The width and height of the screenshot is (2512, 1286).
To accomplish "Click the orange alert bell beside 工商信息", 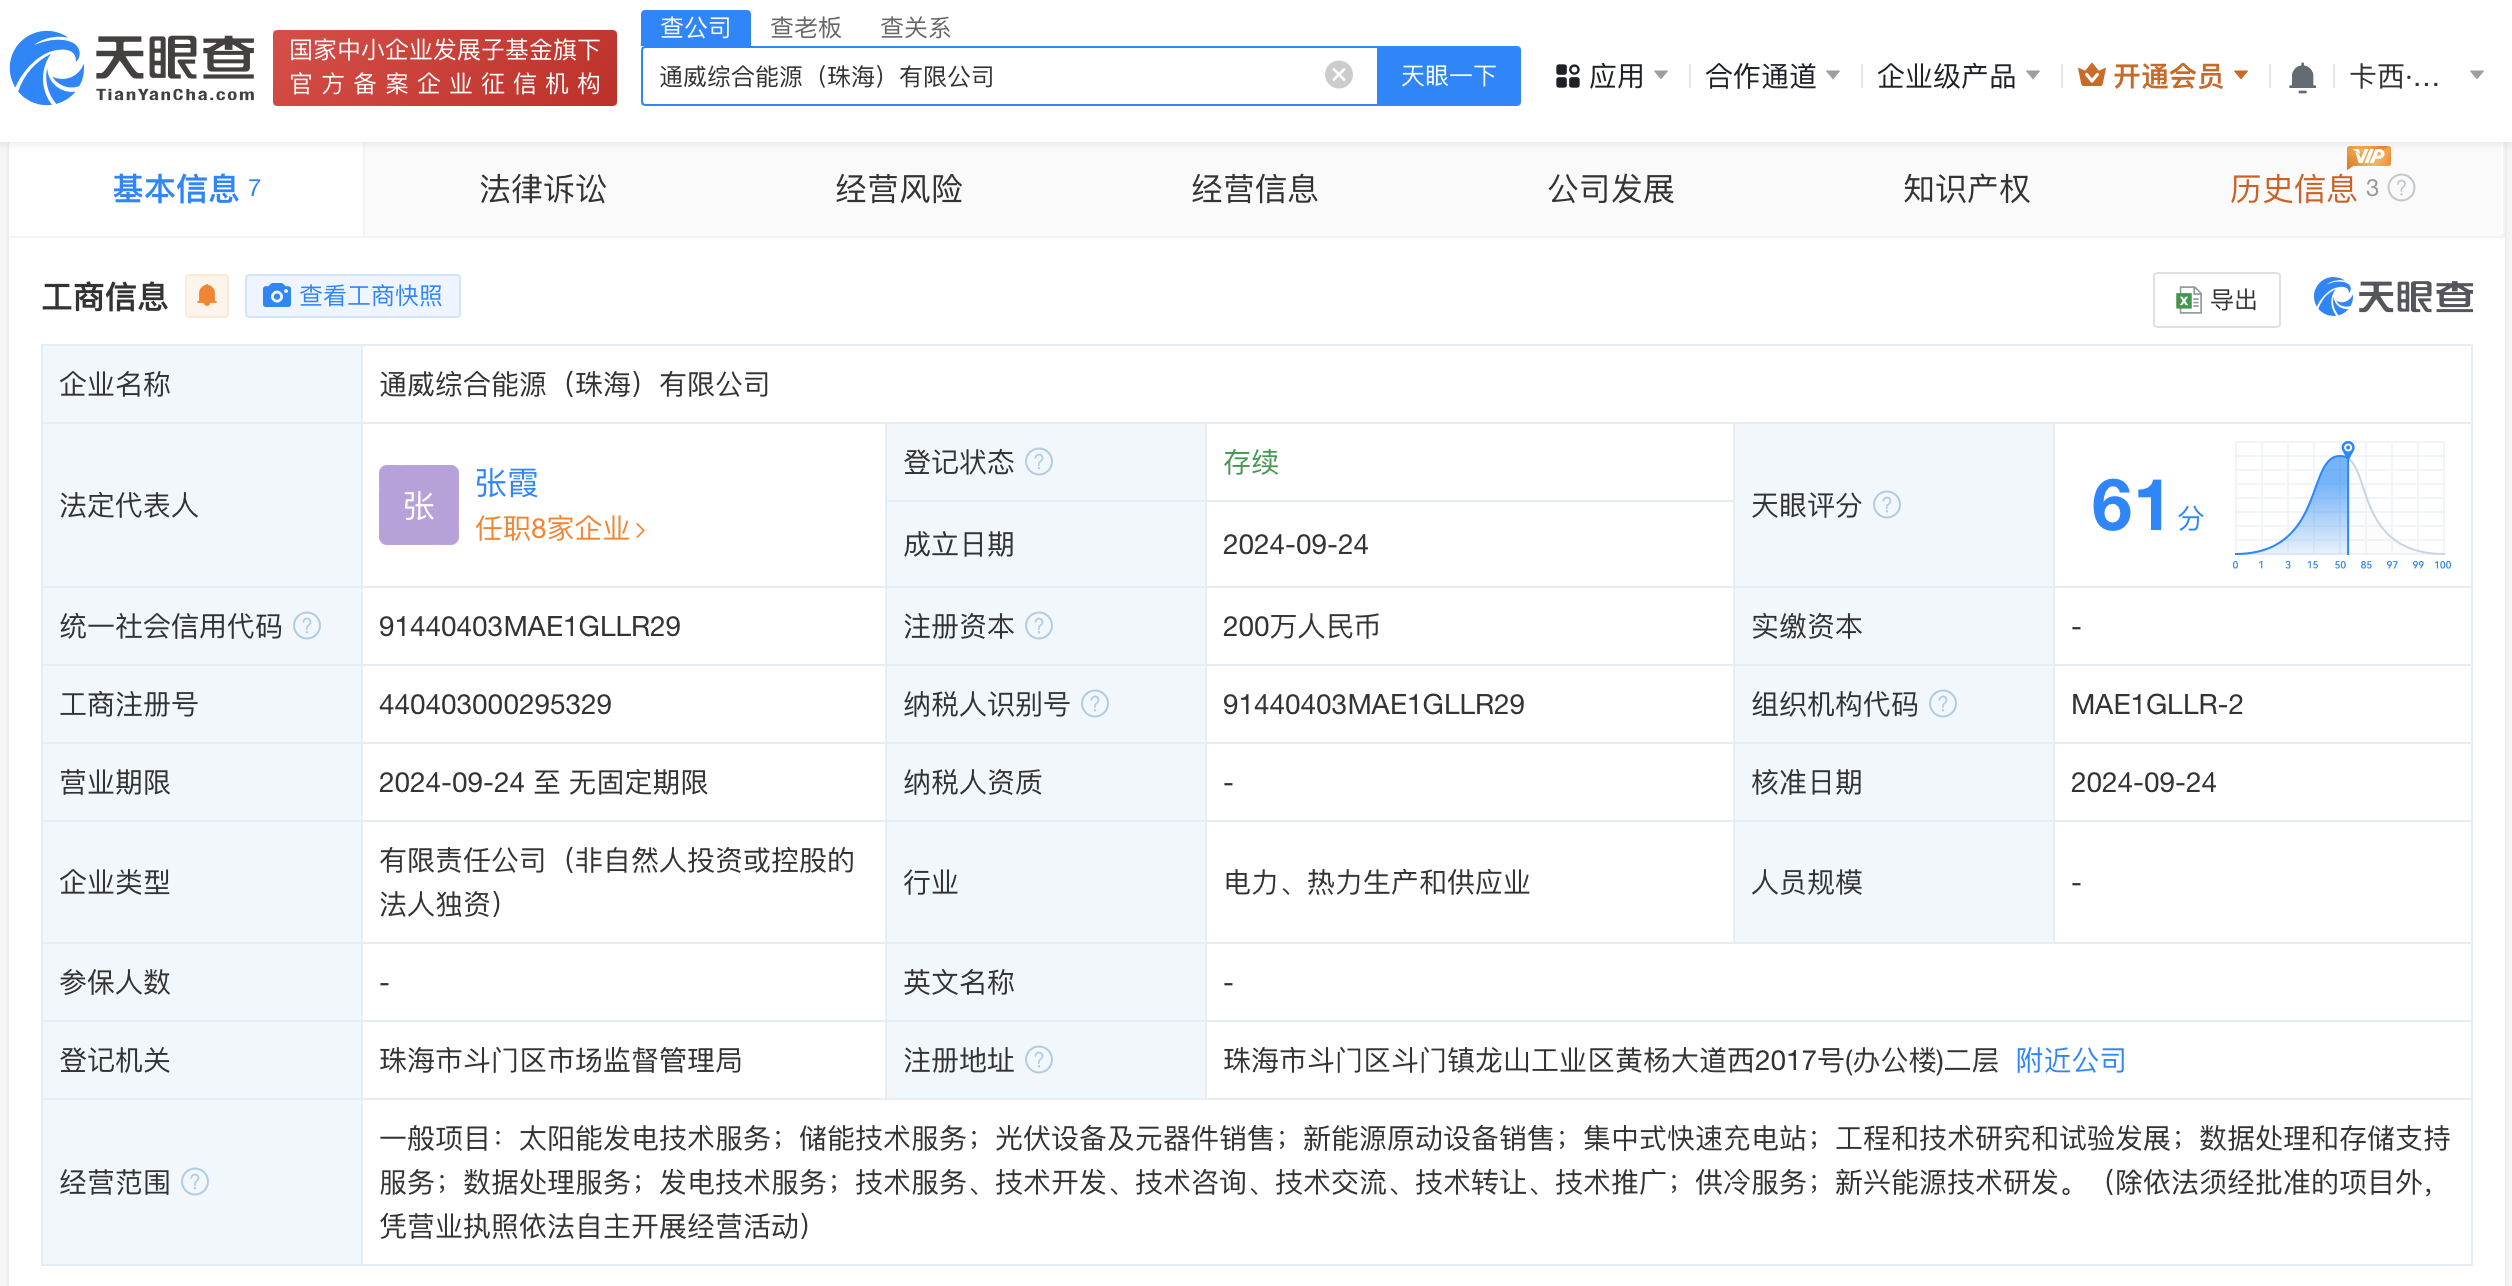I will point(207,296).
